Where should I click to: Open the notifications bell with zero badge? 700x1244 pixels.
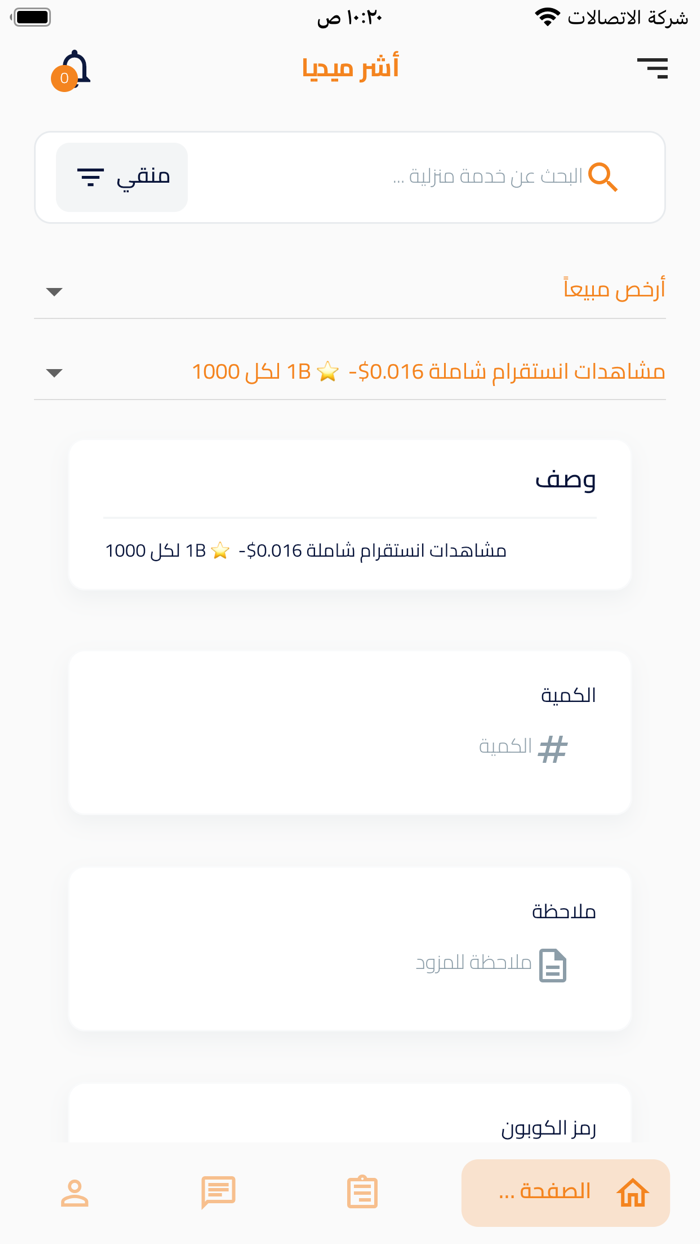pos(77,68)
